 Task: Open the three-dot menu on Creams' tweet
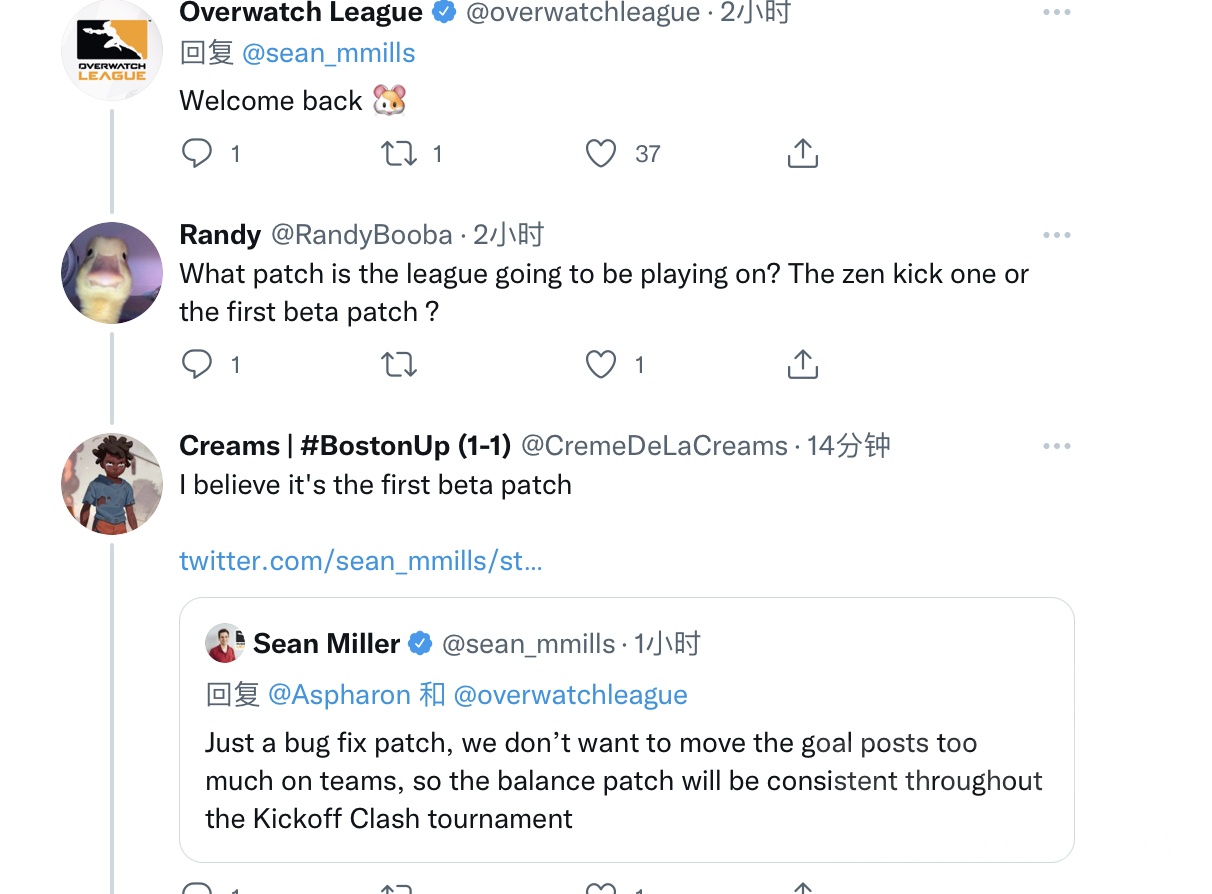(x=1056, y=445)
